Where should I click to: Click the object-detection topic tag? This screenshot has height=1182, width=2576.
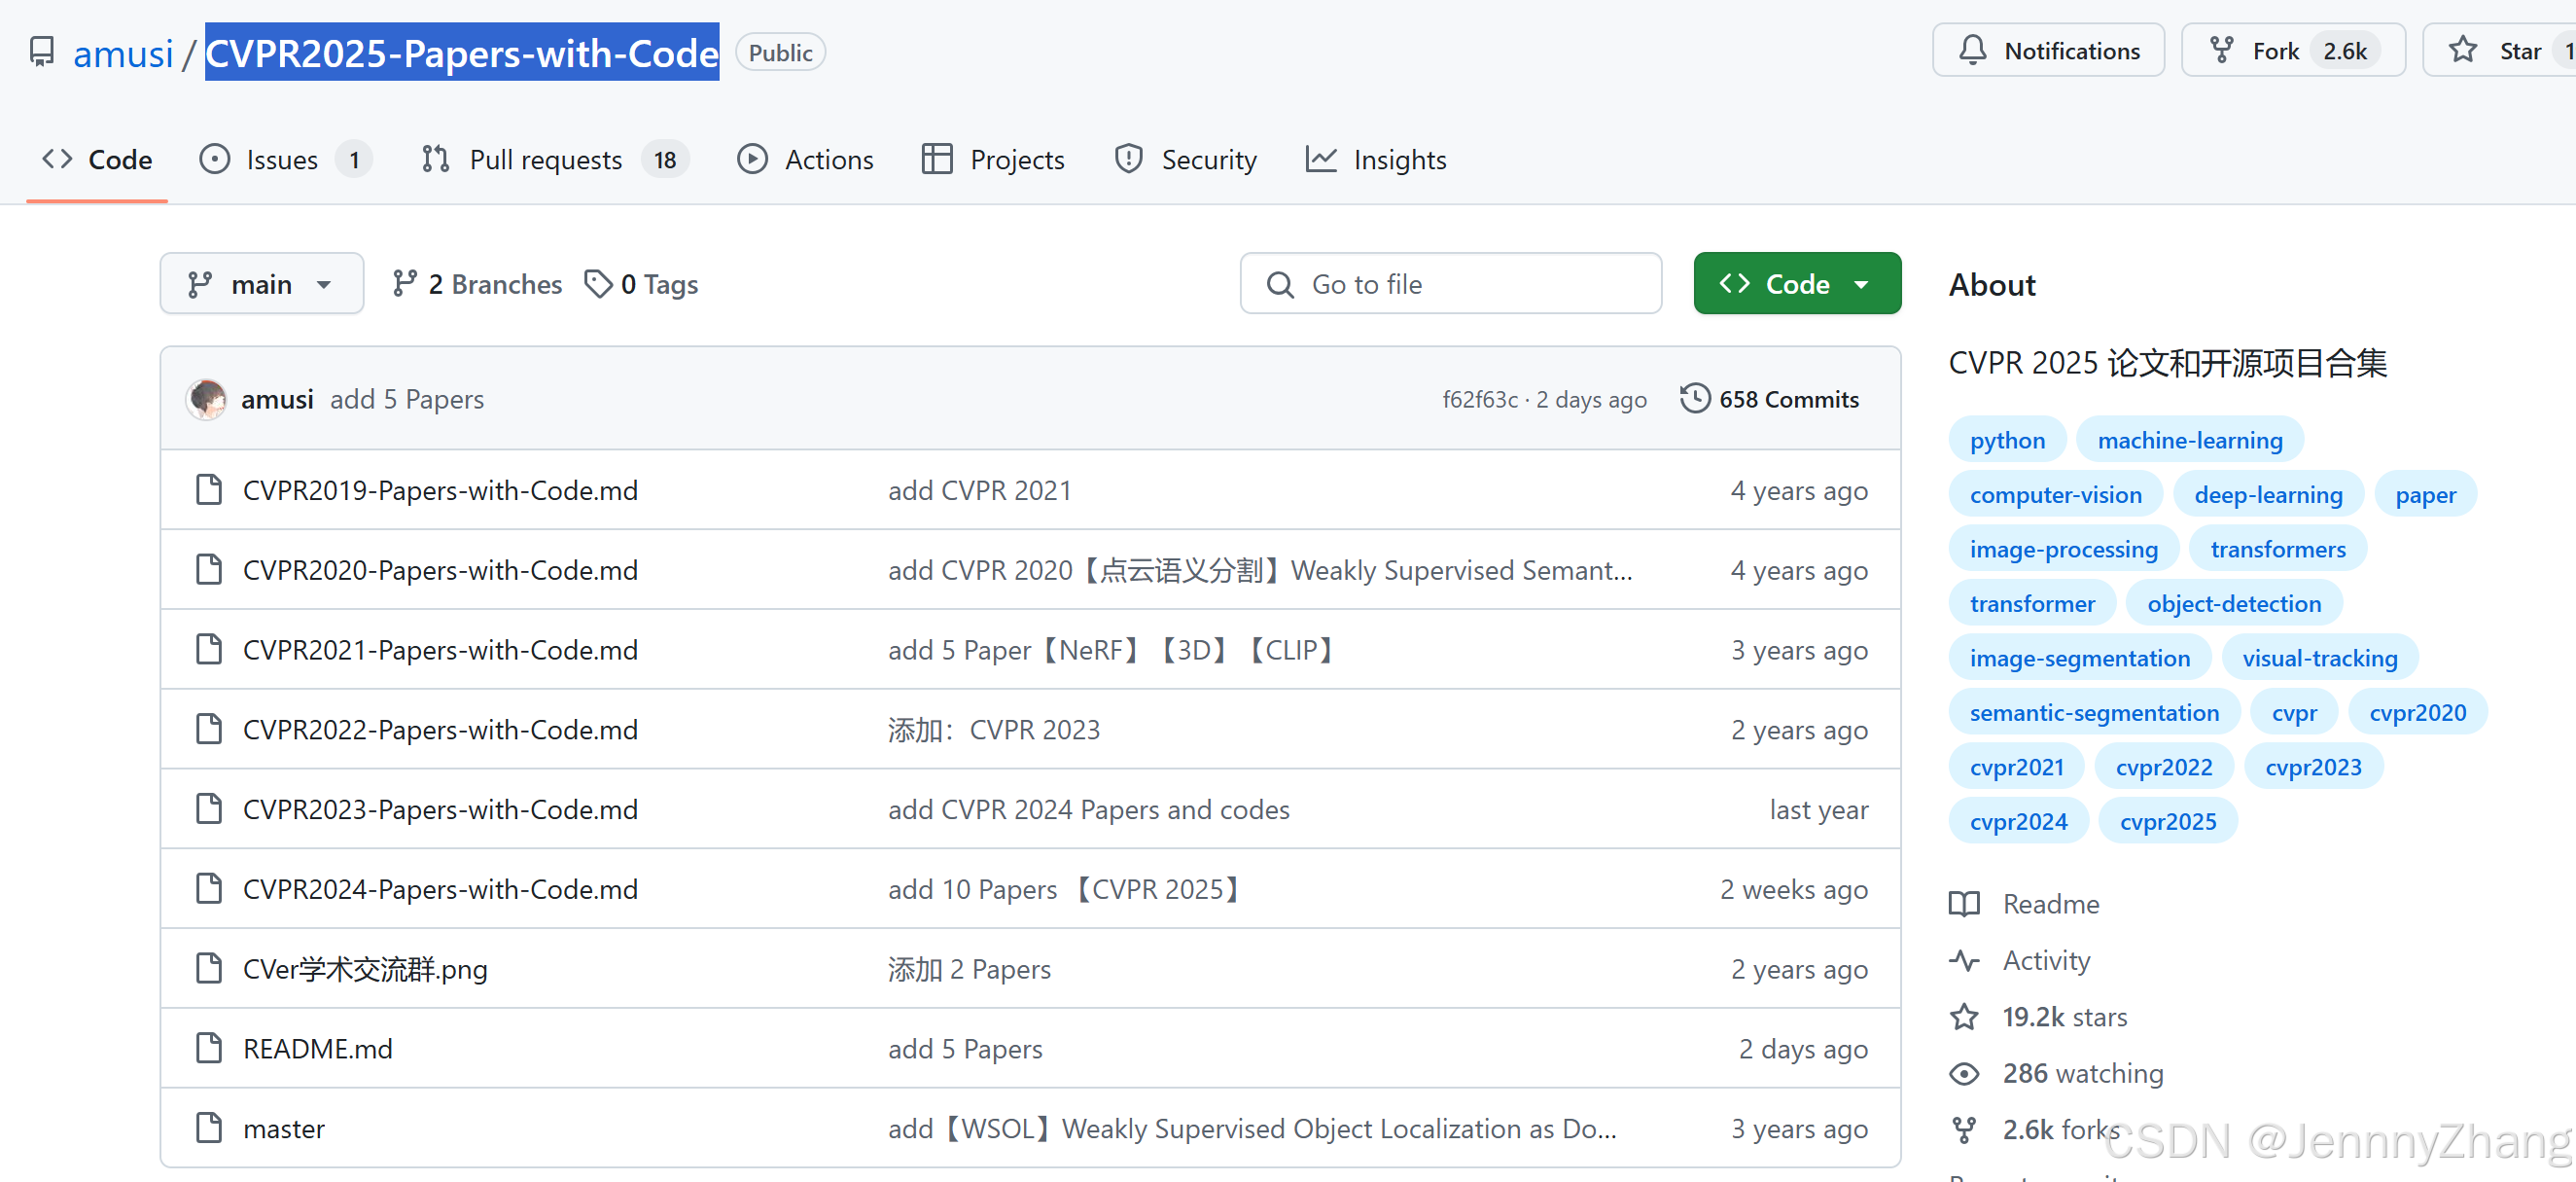[x=2233, y=604]
